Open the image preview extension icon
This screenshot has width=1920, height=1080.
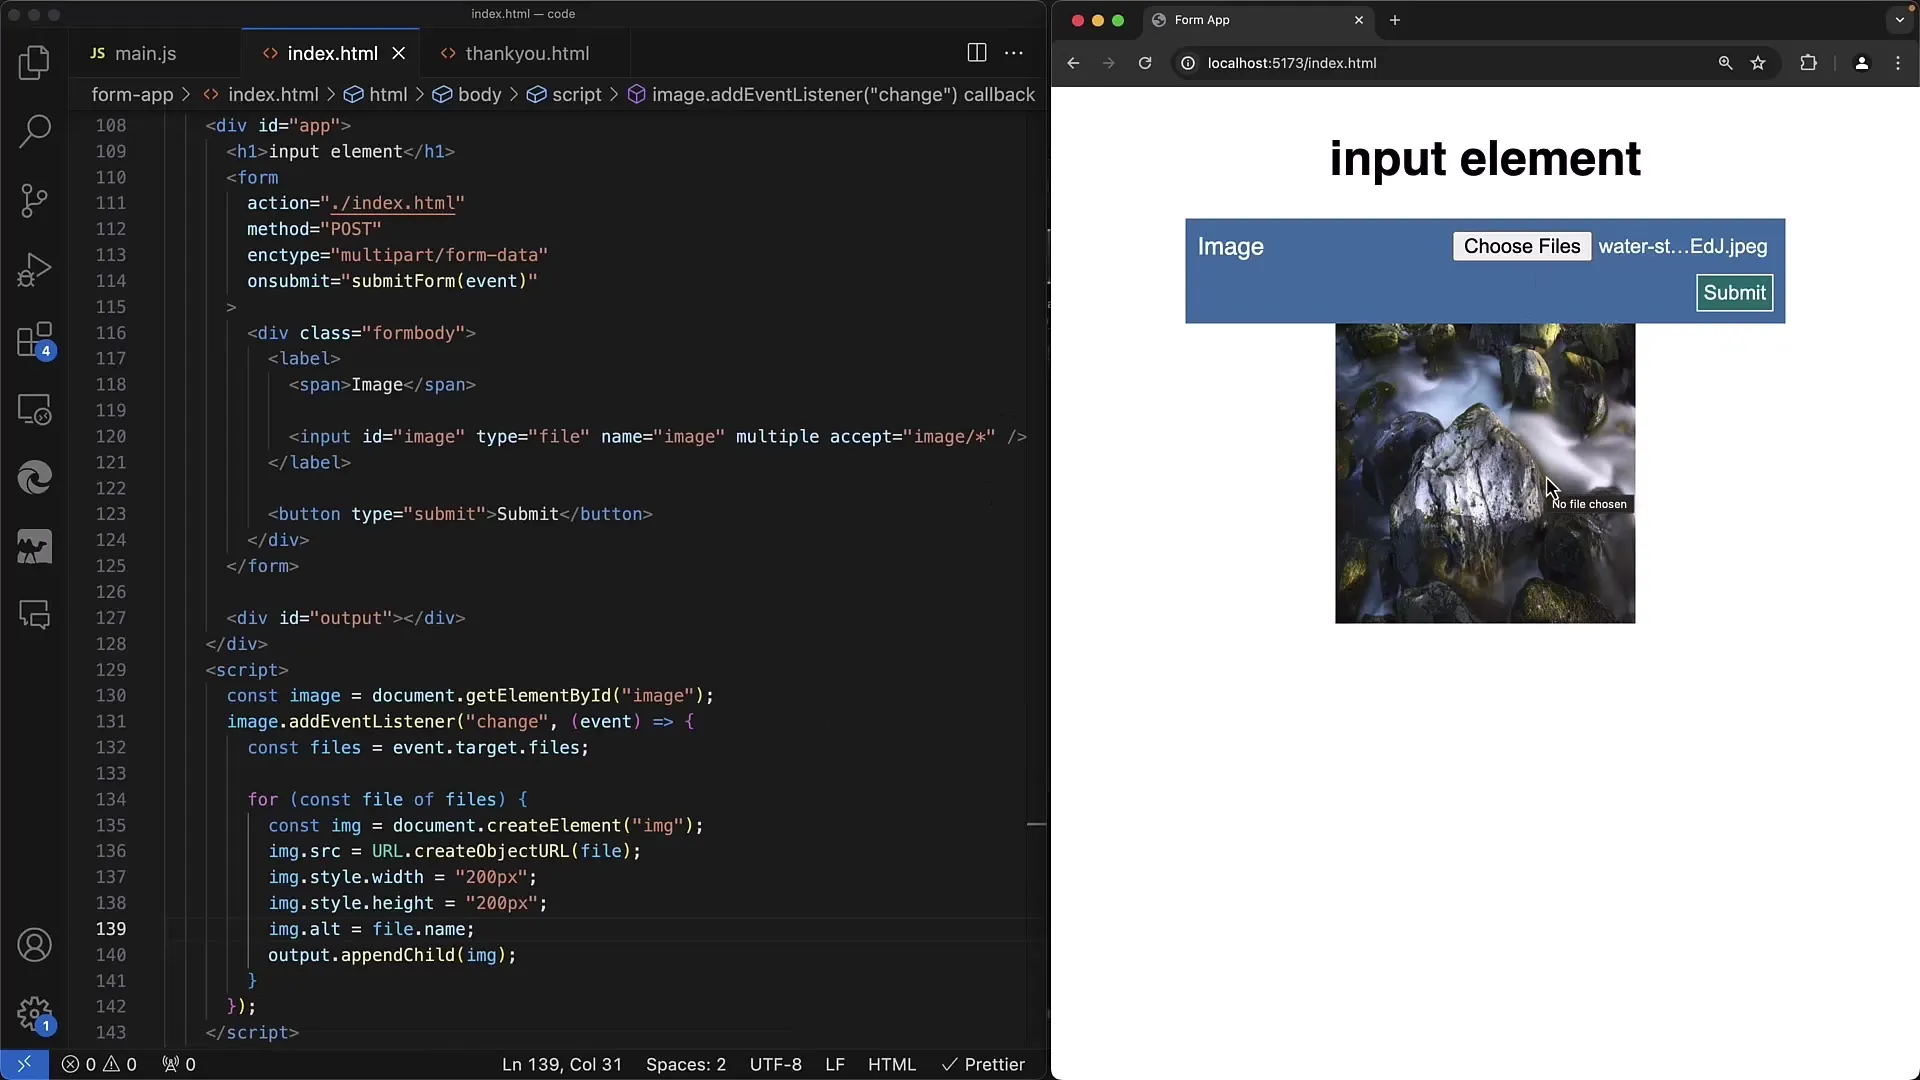click(x=34, y=547)
